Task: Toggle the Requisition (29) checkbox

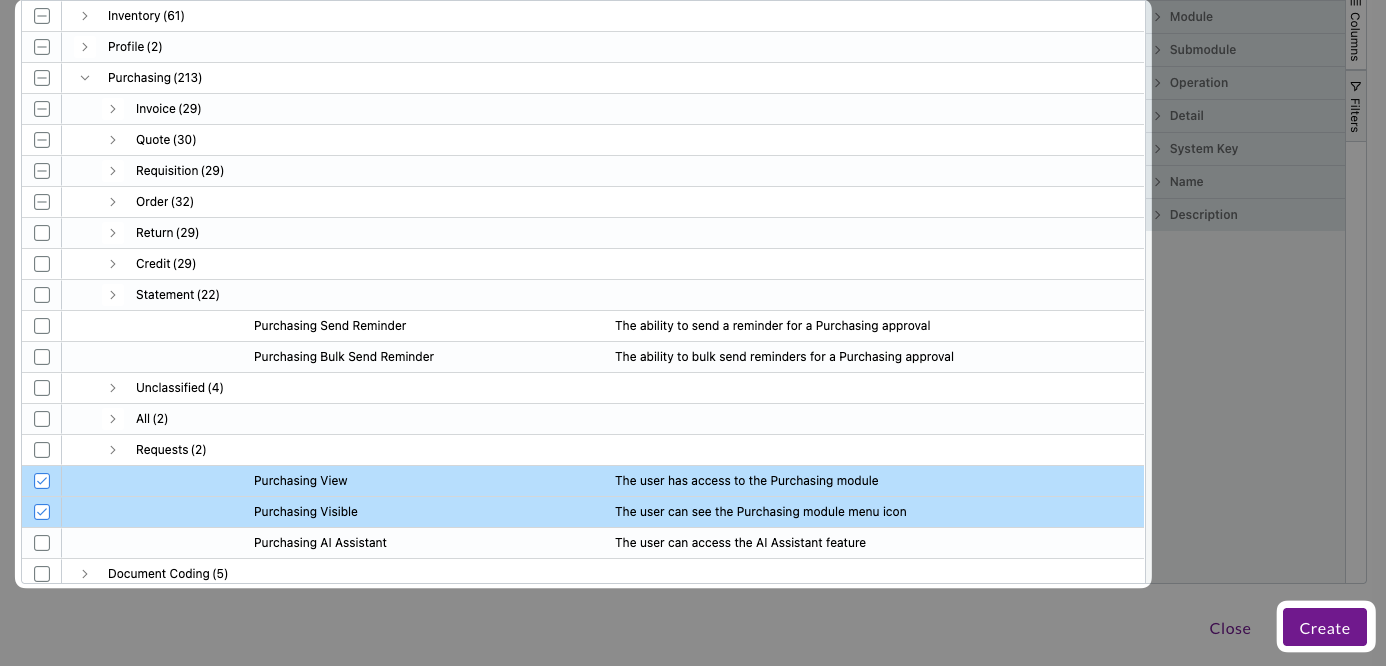Action: tap(42, 171)
